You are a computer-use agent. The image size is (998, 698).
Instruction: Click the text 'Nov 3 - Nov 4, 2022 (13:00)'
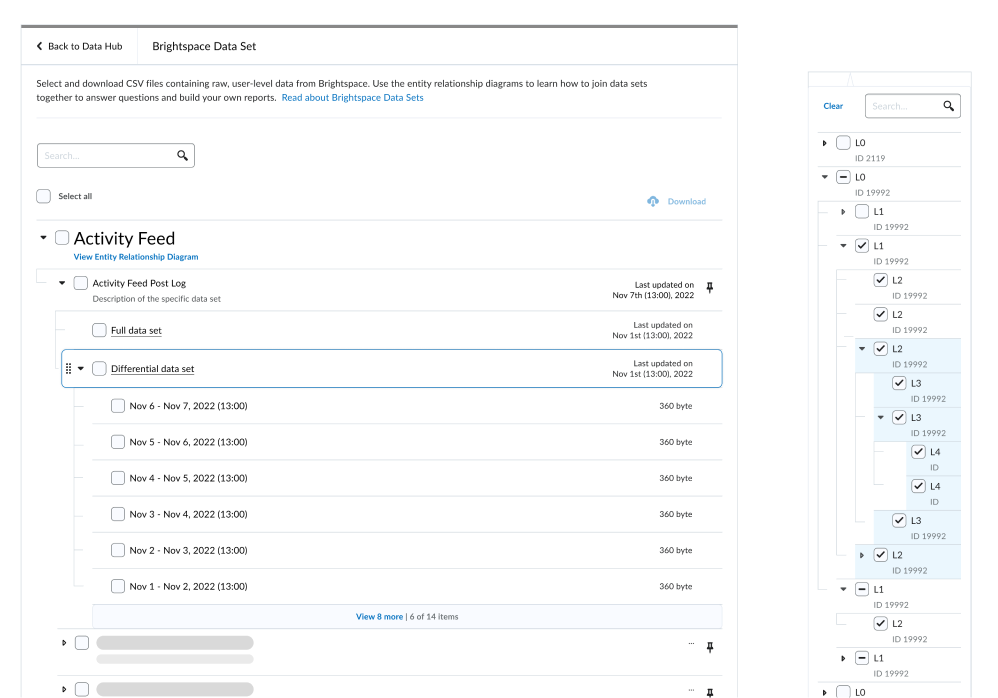tap(188, 514)
